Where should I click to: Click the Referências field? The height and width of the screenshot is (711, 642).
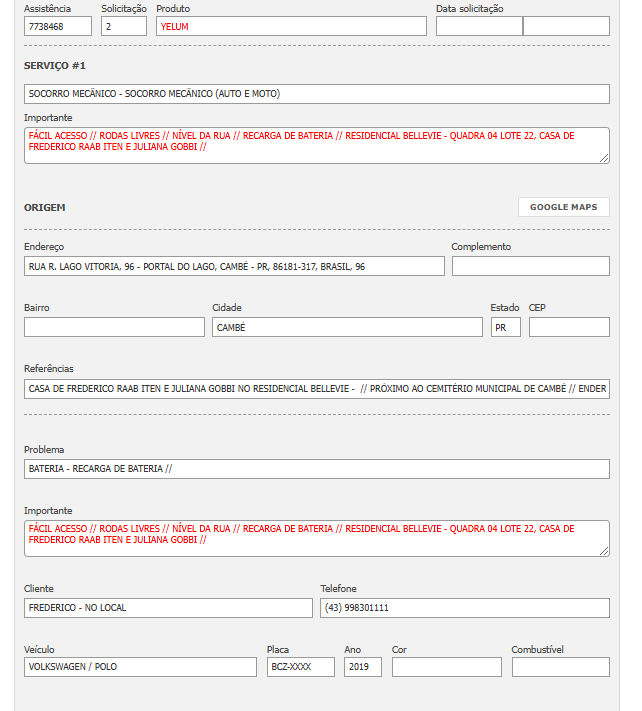point(316,389)
